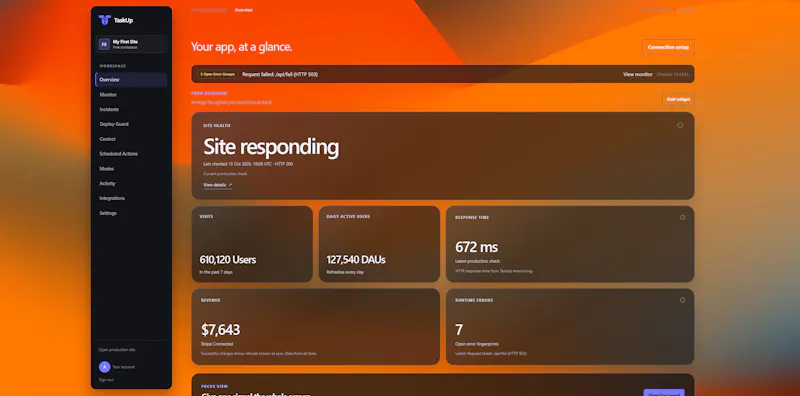Click the 'In the past 7 days' caption

pyautogui.click(x=216, y=272)
